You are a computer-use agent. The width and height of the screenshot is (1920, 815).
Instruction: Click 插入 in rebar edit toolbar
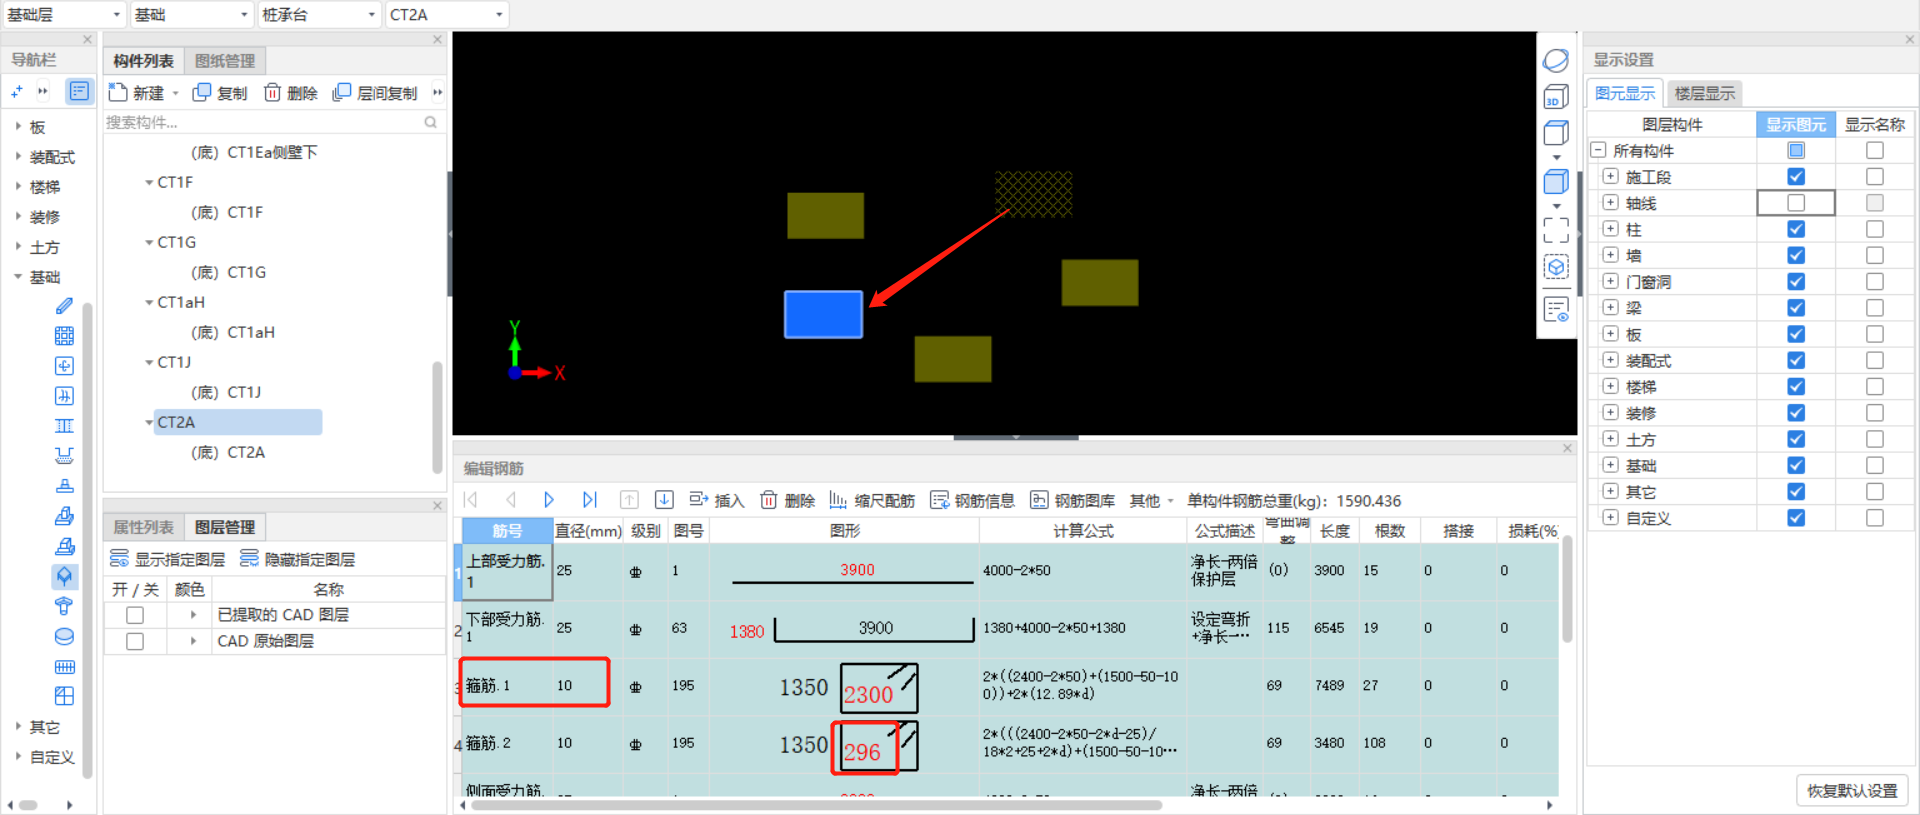coord(717,500)
